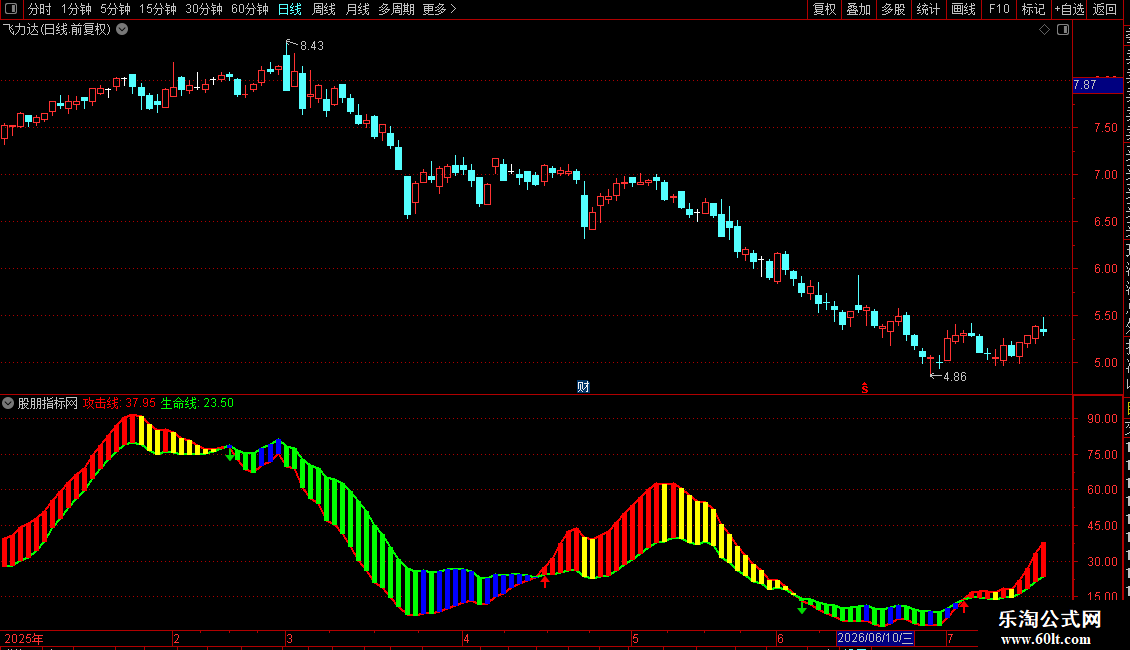Screen dimensions: 1130x650
Task: Select the 60分钟 period
Action: pos(250,9)
